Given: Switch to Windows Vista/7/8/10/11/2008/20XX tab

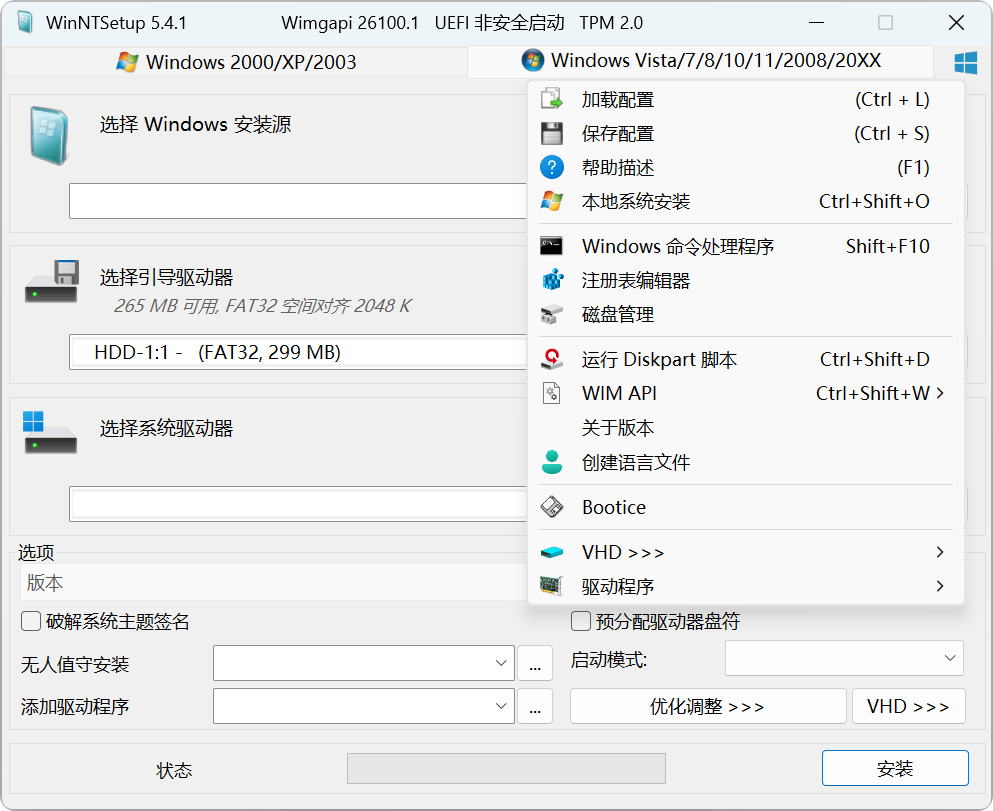Looking at the screenshot, I should [700, 61].
